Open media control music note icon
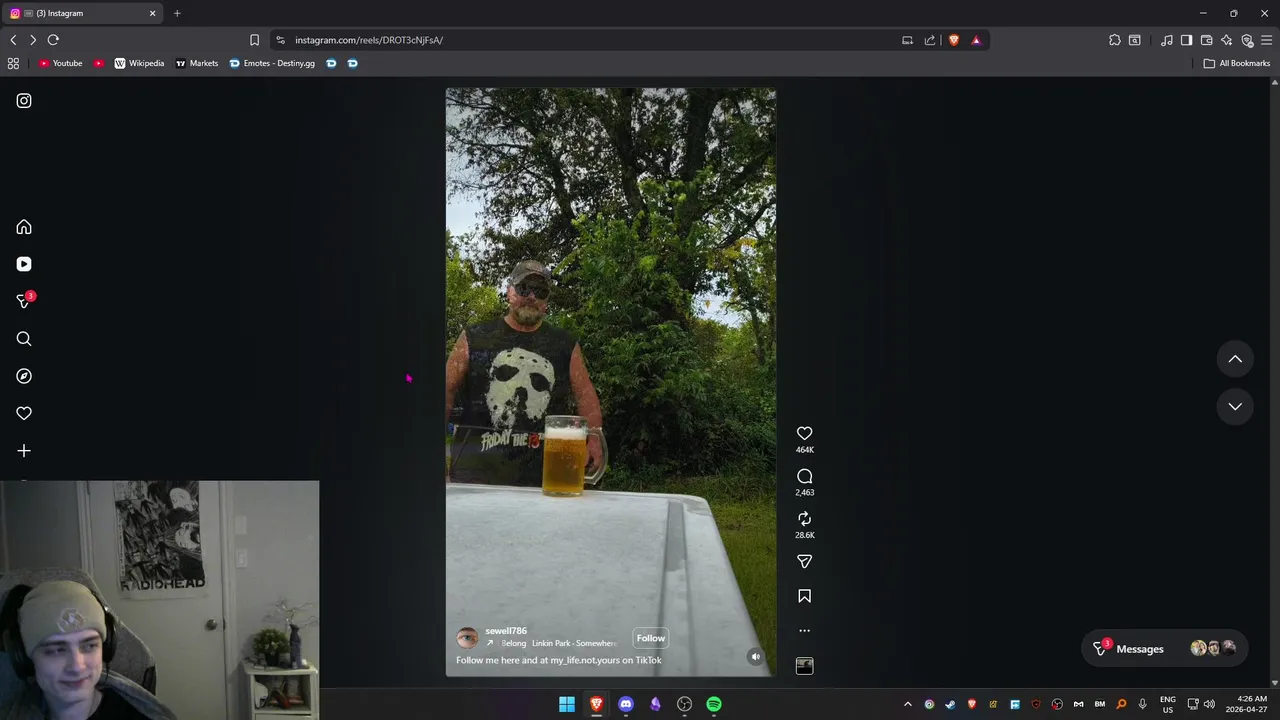This screenshot has width=1280, height=720. pos(1167,40)
